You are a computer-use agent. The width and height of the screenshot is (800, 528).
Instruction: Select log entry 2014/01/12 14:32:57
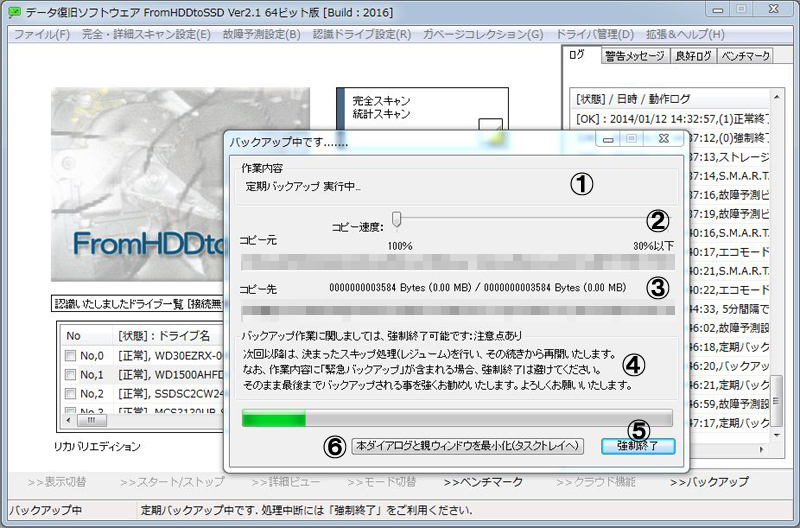[671, 119]
